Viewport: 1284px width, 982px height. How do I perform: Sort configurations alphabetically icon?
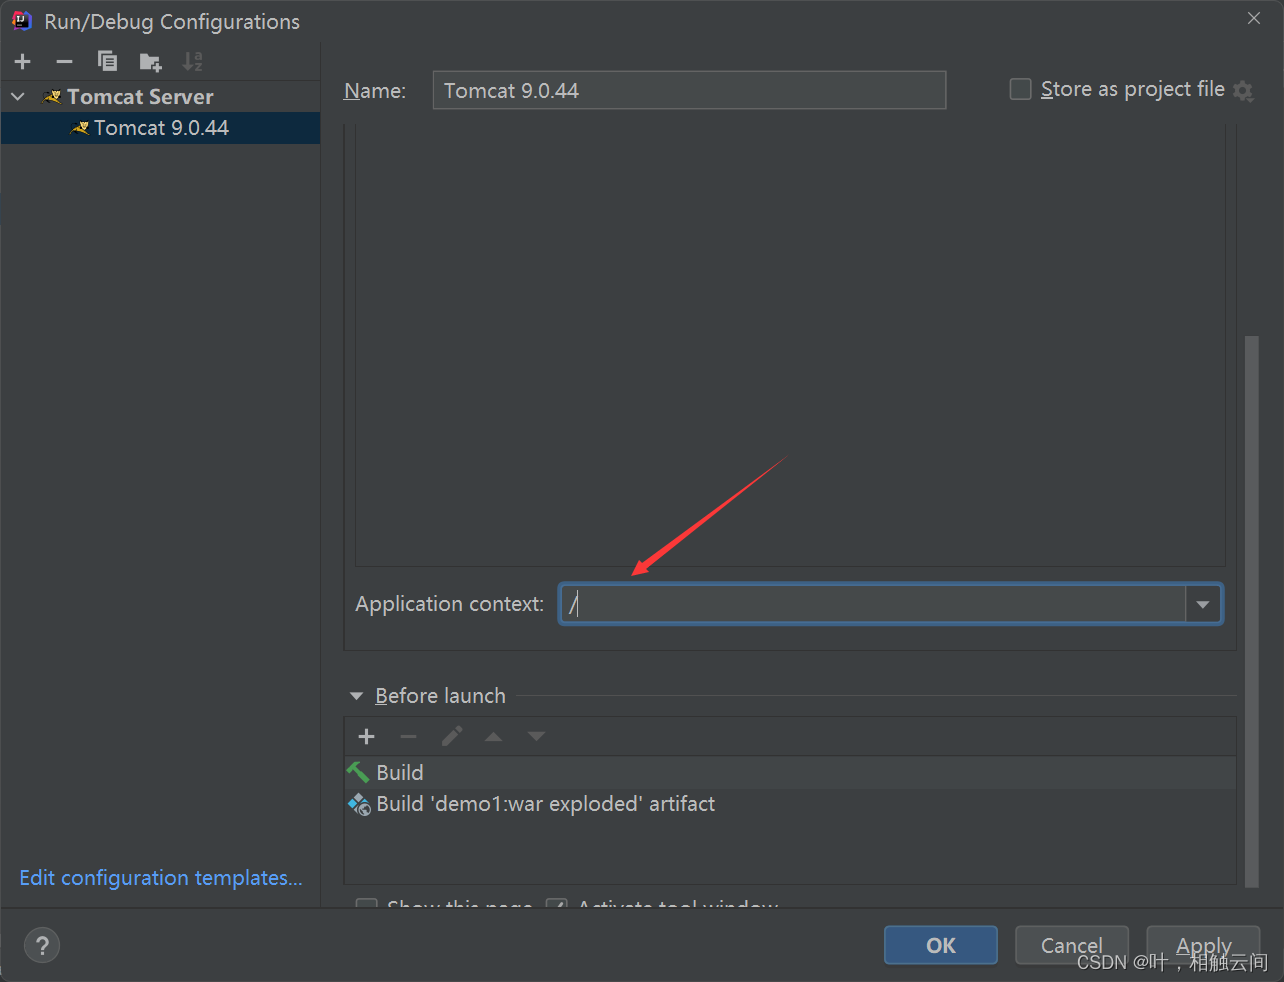click(x=193, y=62)
